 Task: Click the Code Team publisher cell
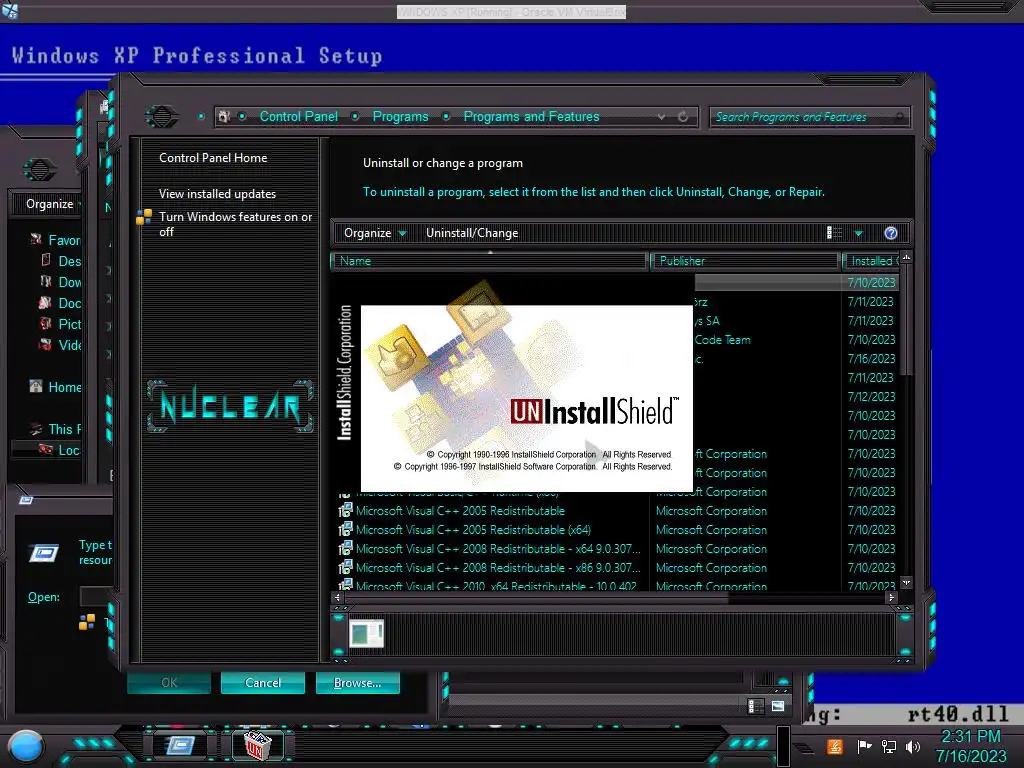[722, 340]
